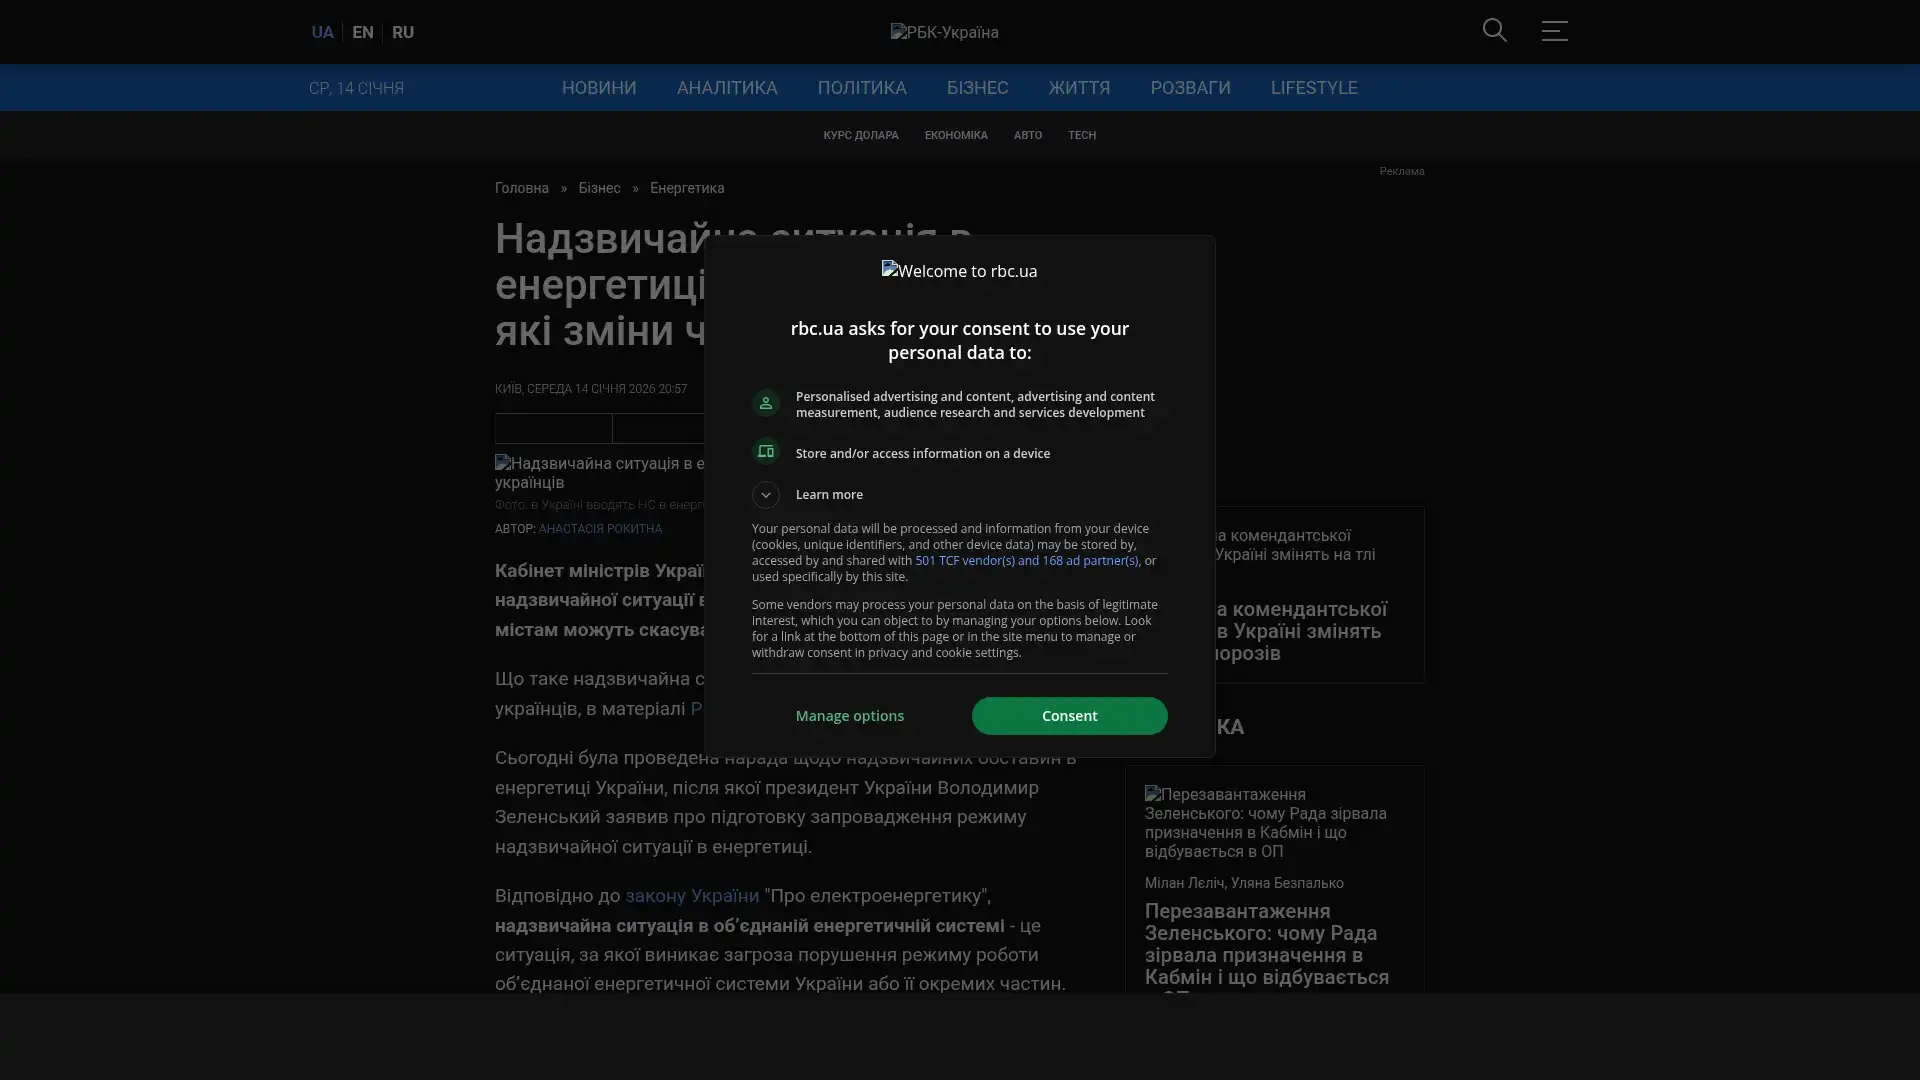Viewport: 1920px width, 1080px height.
Task: Click the РБК-Україна logo in header
Action: (944, 32)
